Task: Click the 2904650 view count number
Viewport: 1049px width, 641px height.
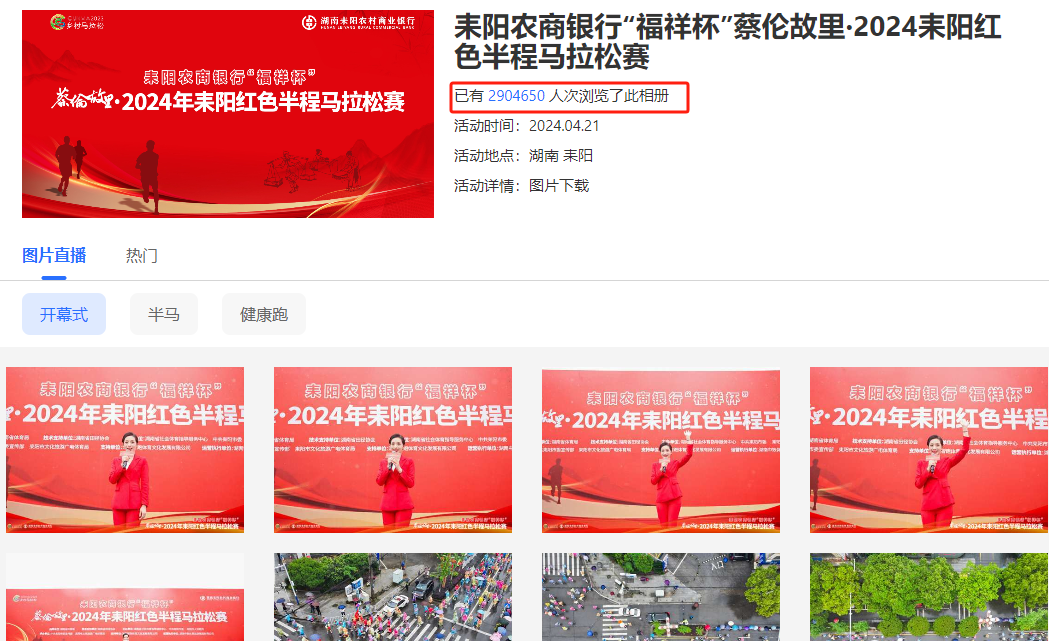Action: (516, 96)
